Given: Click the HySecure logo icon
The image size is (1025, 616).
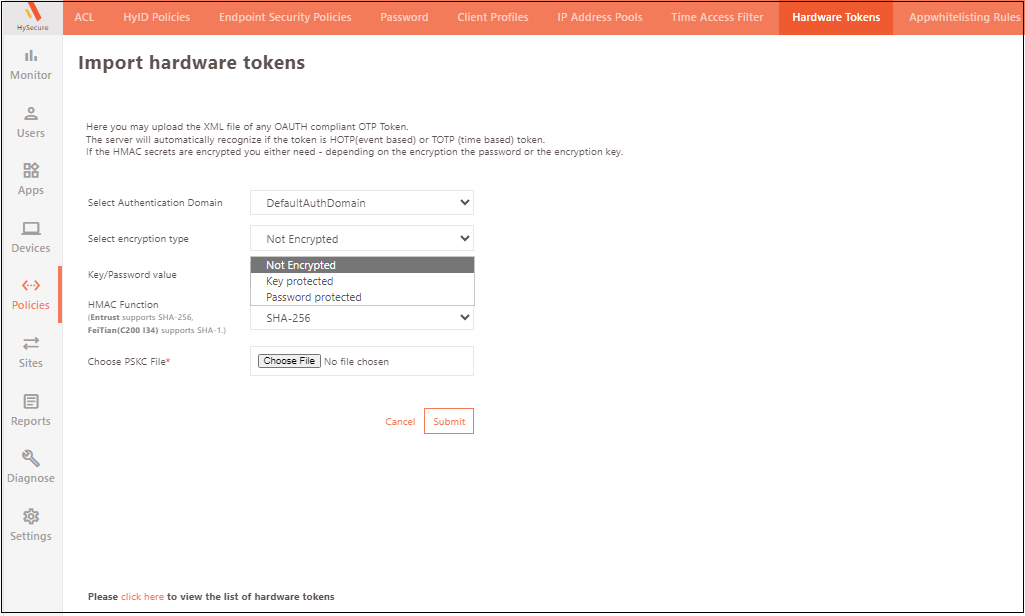Looking at the screenshot, I should [x=31, y=13].
